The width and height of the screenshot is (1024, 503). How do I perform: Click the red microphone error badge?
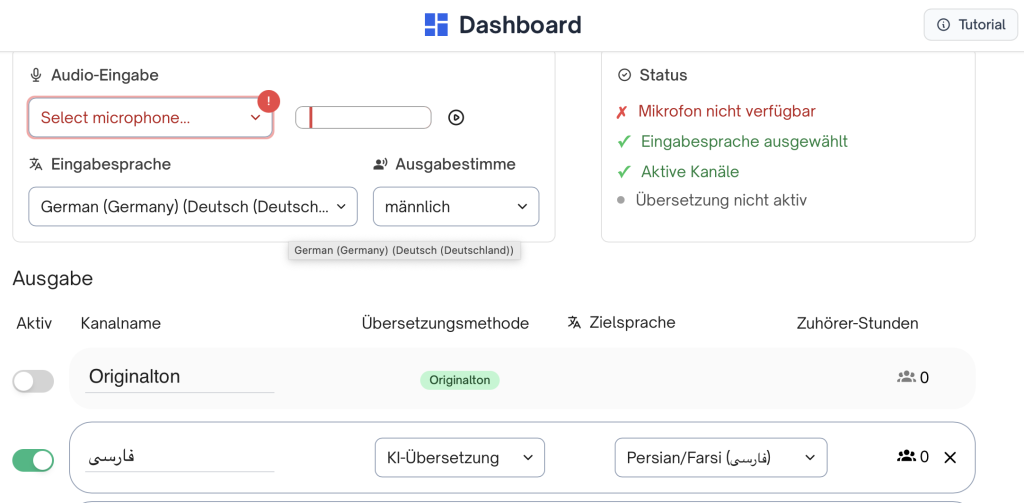pos(268,101)
